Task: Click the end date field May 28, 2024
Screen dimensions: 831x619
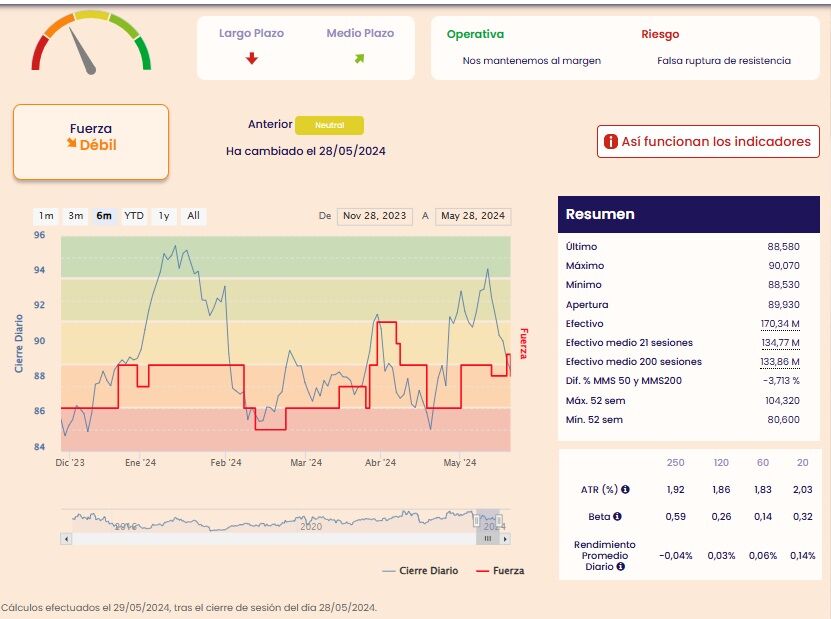Action: point(473,216)
